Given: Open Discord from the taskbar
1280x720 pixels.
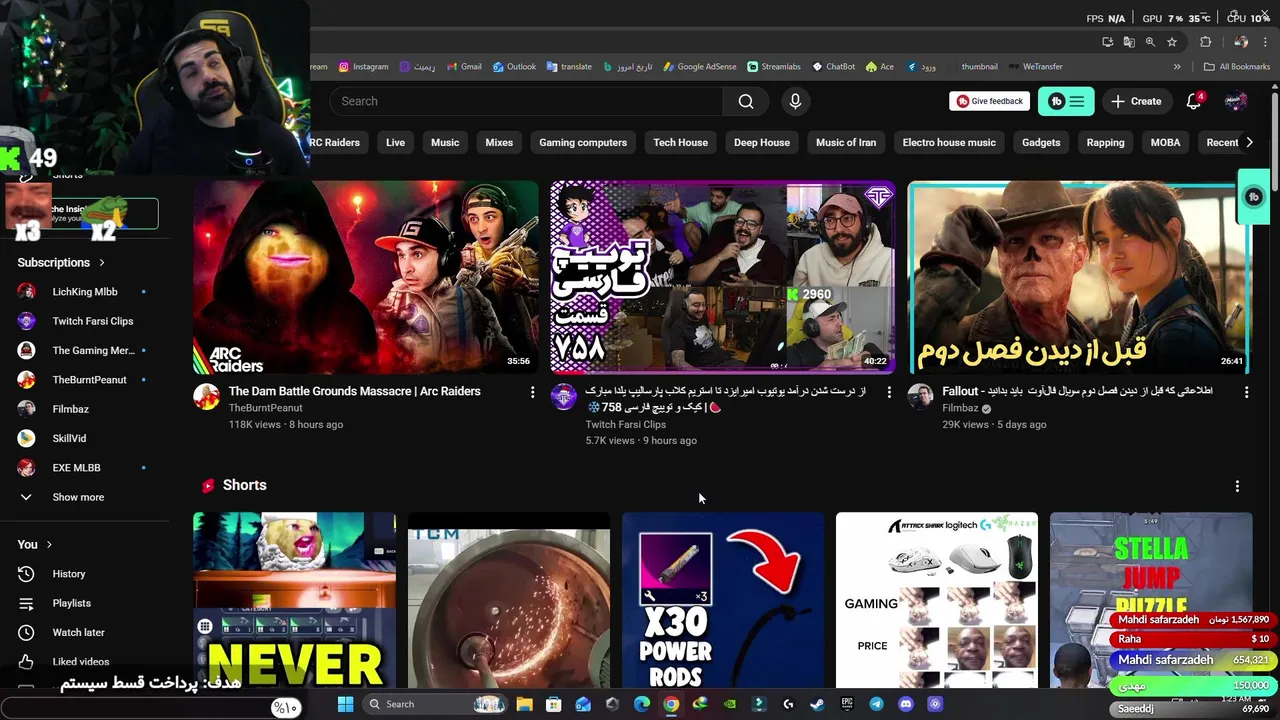Looking at the screenshot, I should 905,704.
